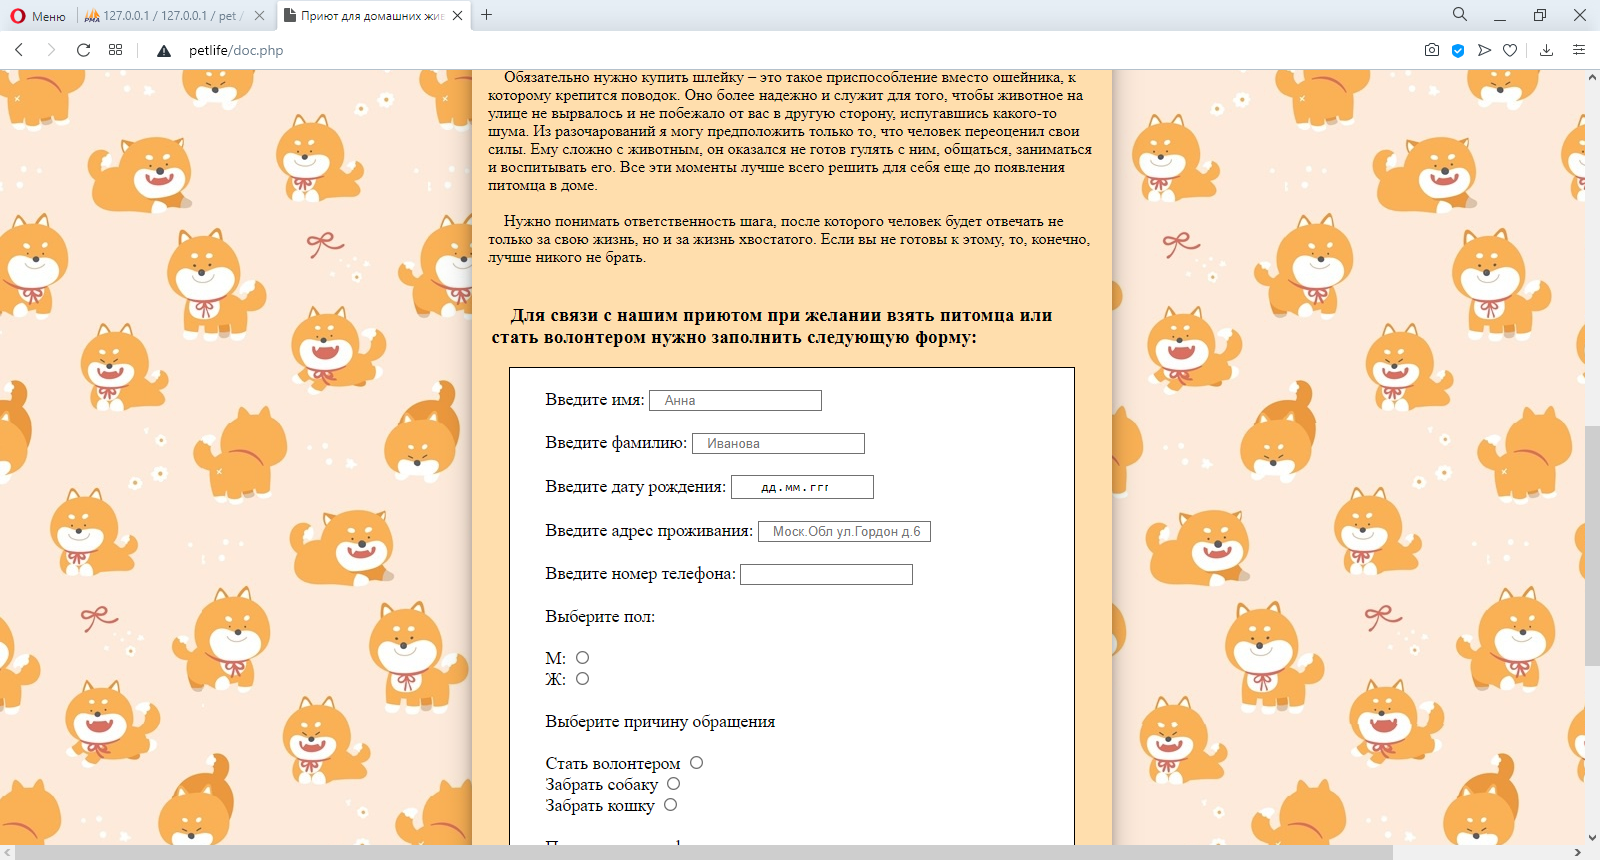Click the scroll-up arrow of the page scrollbar
This screenshot has width=1600, height=860.
[1592, 78]
